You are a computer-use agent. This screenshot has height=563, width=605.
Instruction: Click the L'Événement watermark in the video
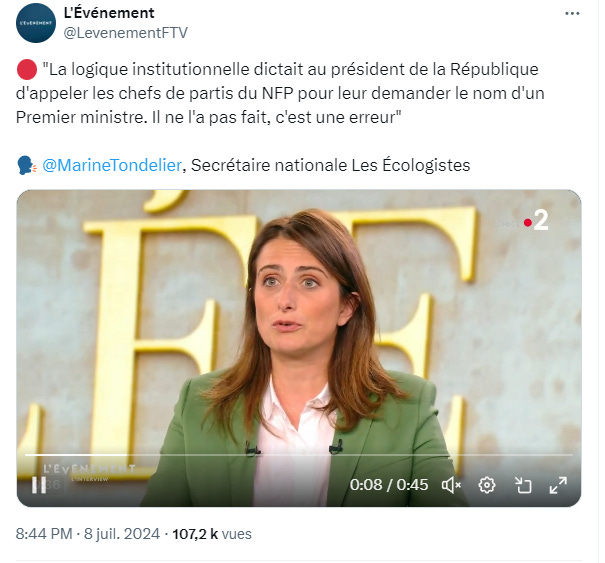[89, 472]
